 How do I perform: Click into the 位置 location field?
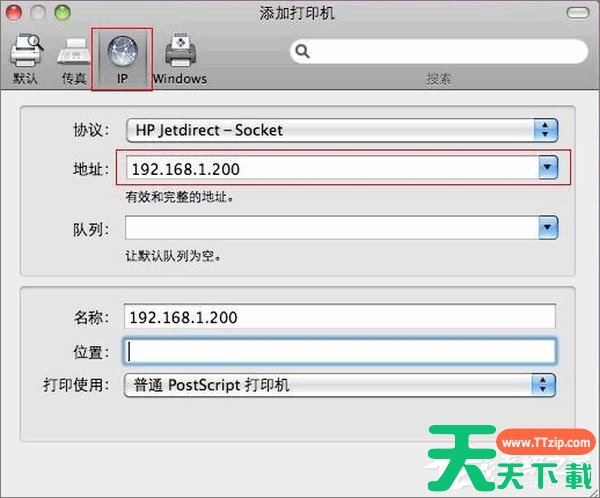coord(340,351)
